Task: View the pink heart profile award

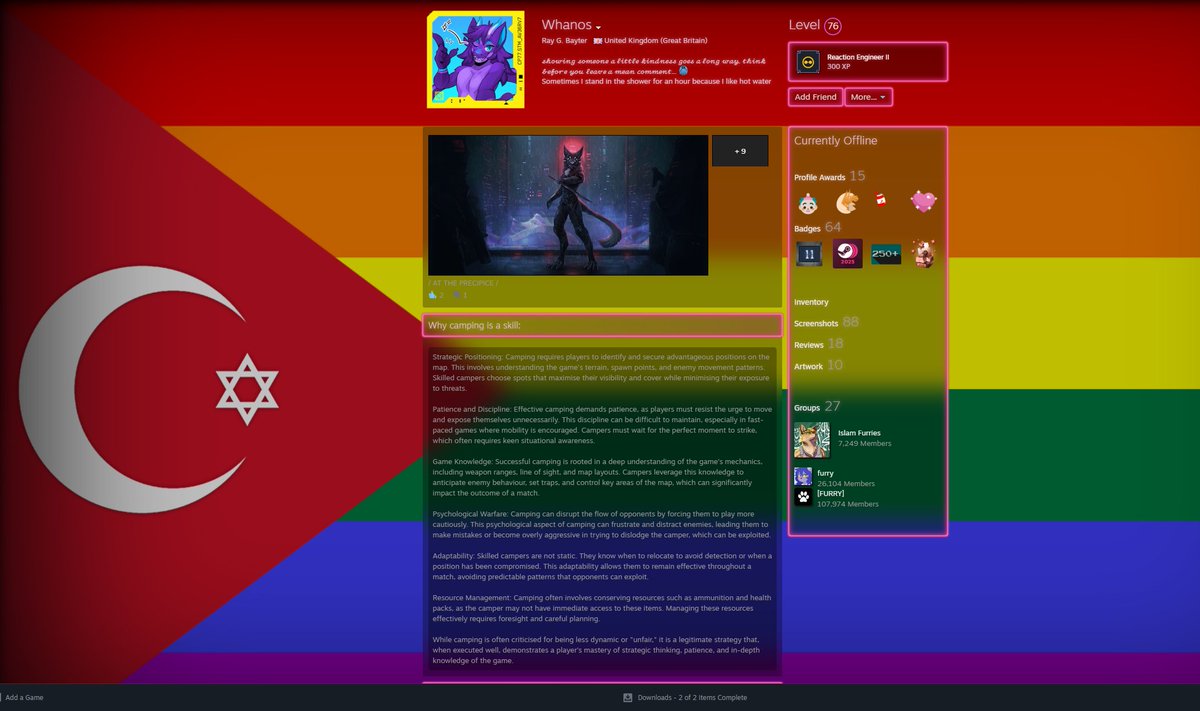Action: (x=923, y=202)
